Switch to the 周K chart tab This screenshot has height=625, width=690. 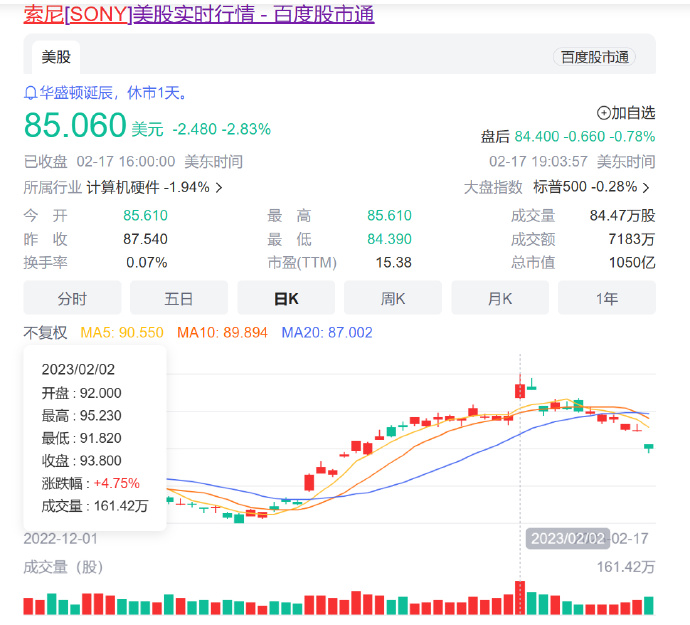pyautogui.click(x=393, y=298)
